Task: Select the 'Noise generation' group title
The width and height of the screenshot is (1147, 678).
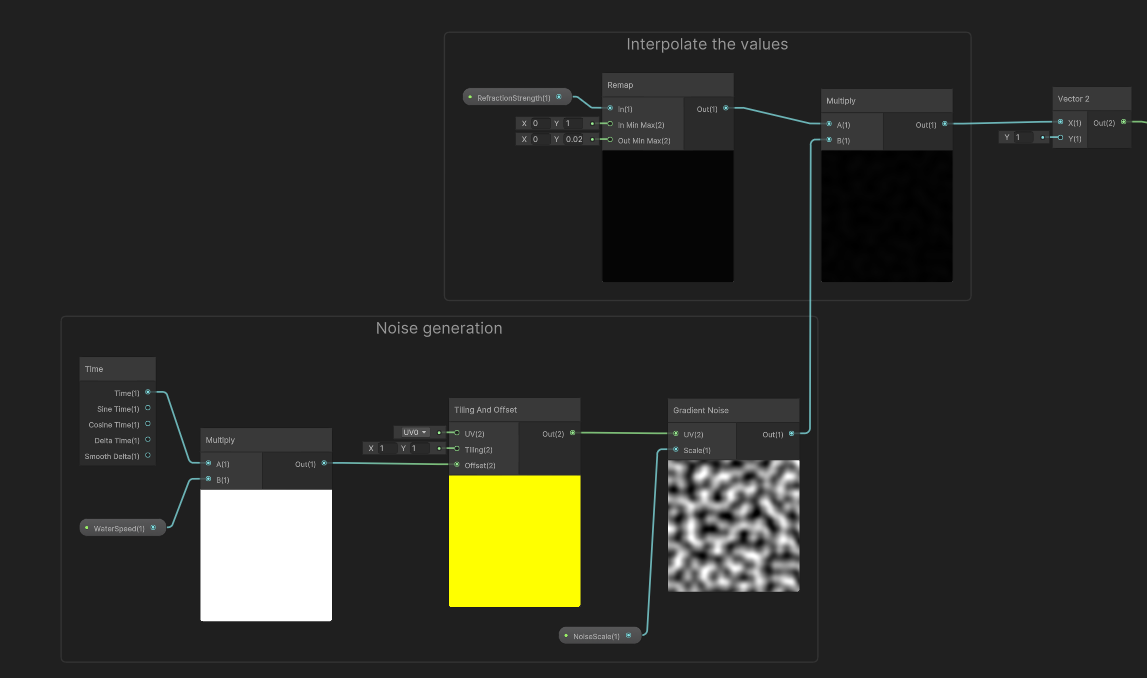Action: [x=439, y=327]
